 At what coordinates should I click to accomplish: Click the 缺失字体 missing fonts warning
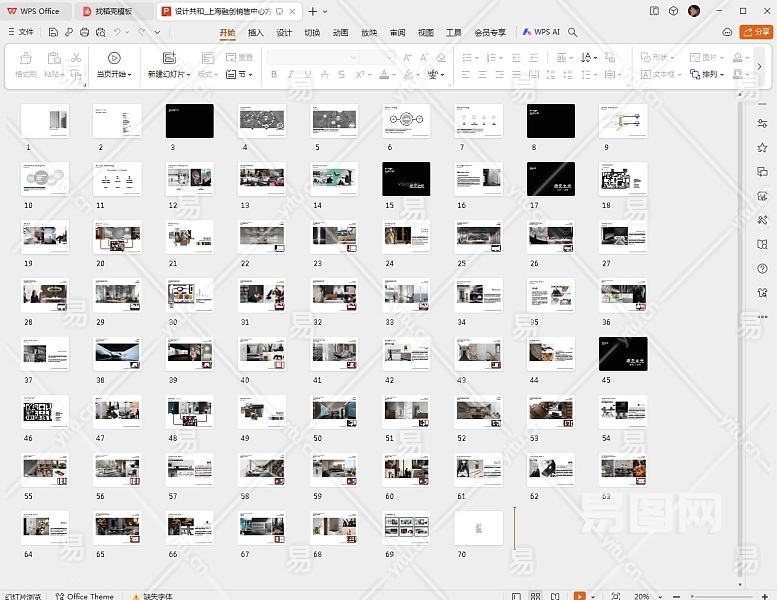155,595
